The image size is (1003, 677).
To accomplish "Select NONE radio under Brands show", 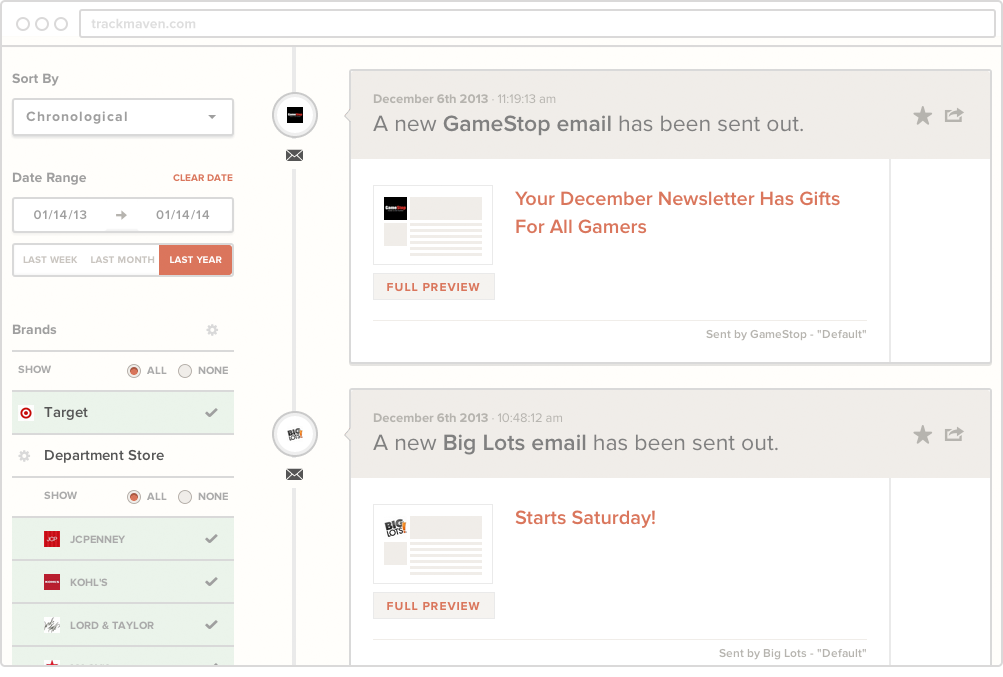I will coord(185,371).
